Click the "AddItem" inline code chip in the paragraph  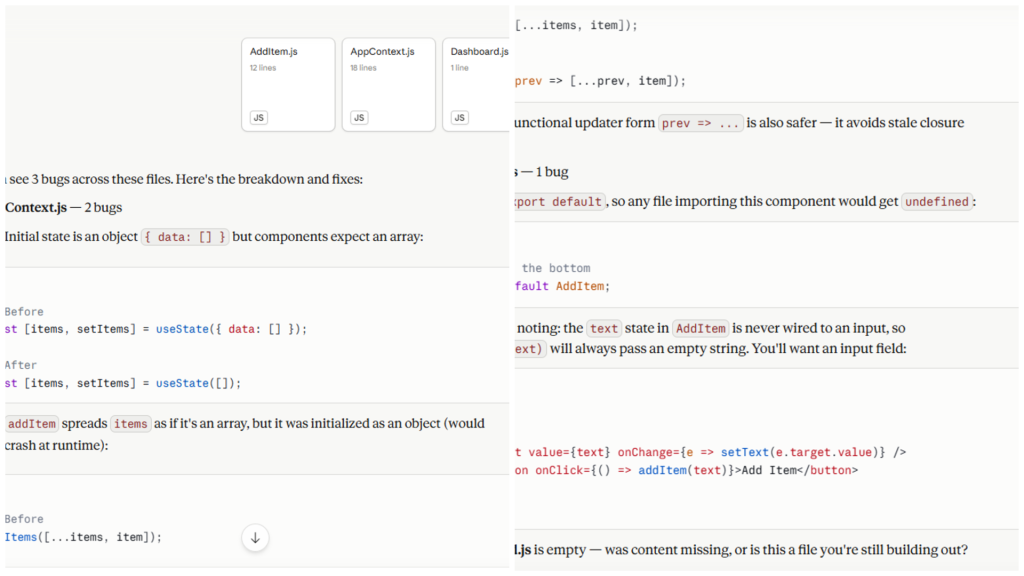pyautogui.click(x=701, y=328)
